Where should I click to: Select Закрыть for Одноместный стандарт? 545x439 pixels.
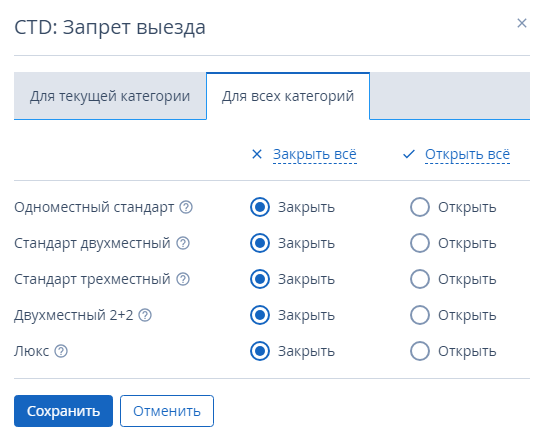260,207
